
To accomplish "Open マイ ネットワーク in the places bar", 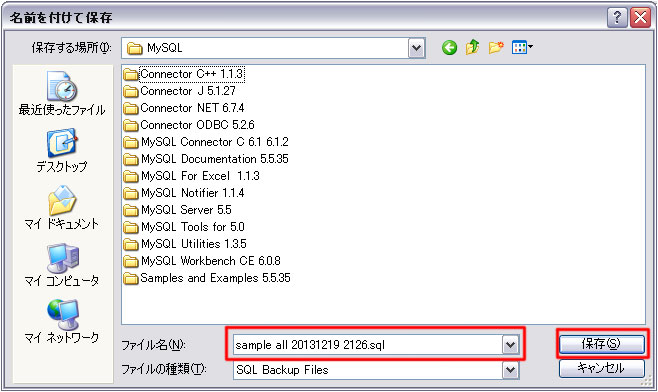I will pos(62,321).
